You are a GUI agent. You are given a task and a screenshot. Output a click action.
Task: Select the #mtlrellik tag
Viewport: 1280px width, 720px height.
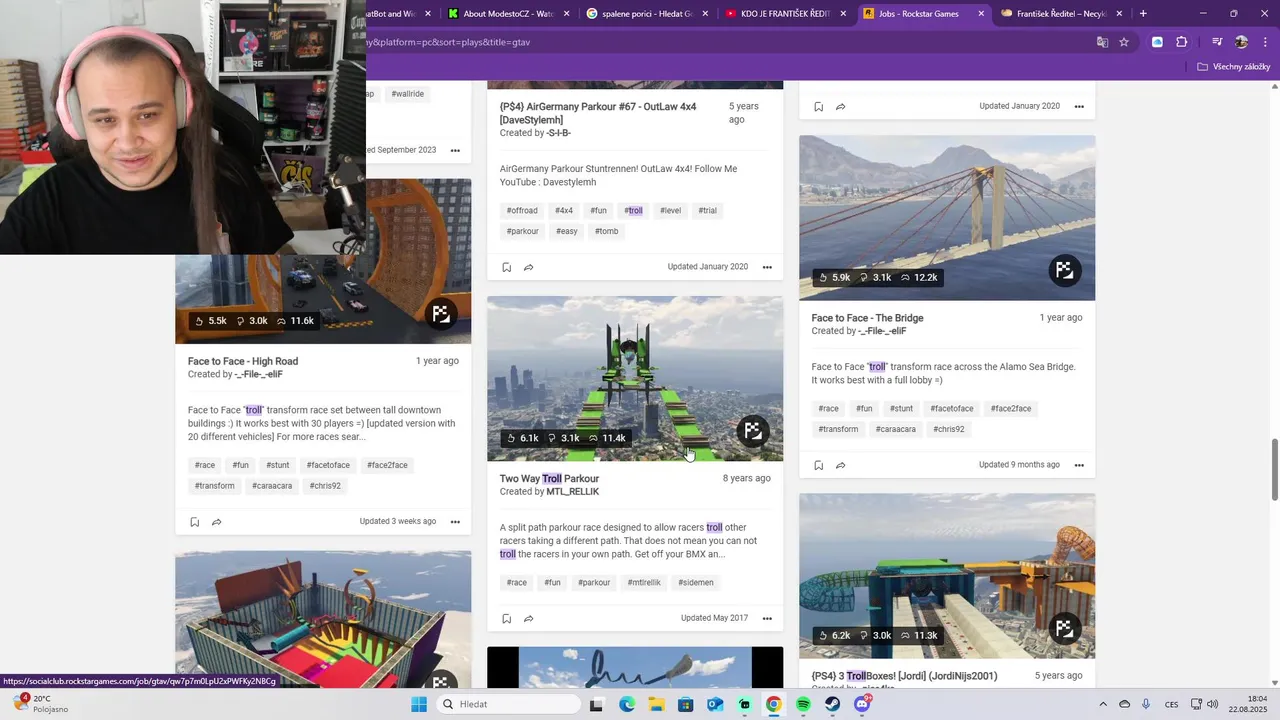(x=644, y=583)
